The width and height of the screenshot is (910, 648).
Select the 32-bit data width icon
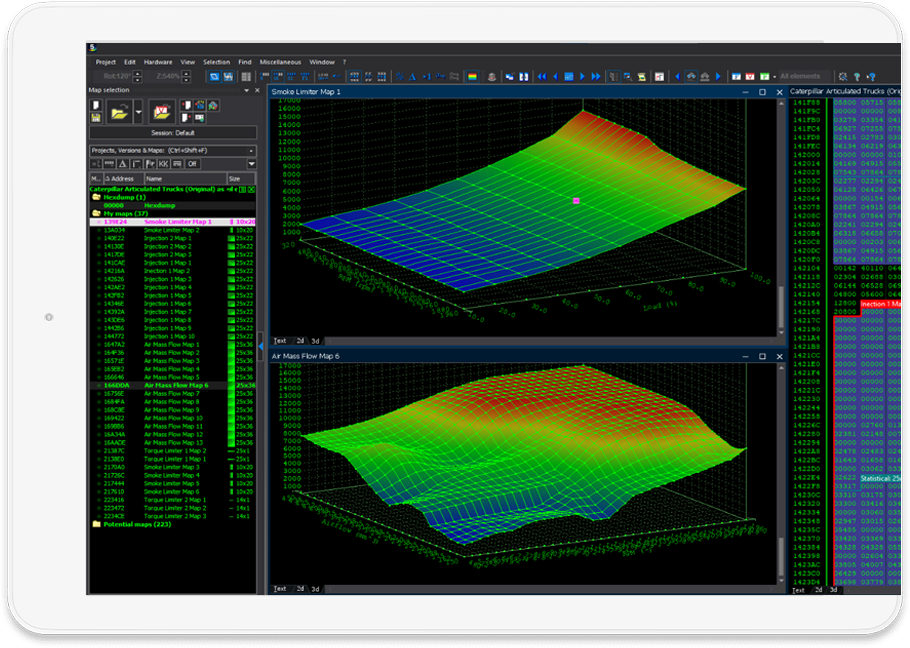coord(291,77)
